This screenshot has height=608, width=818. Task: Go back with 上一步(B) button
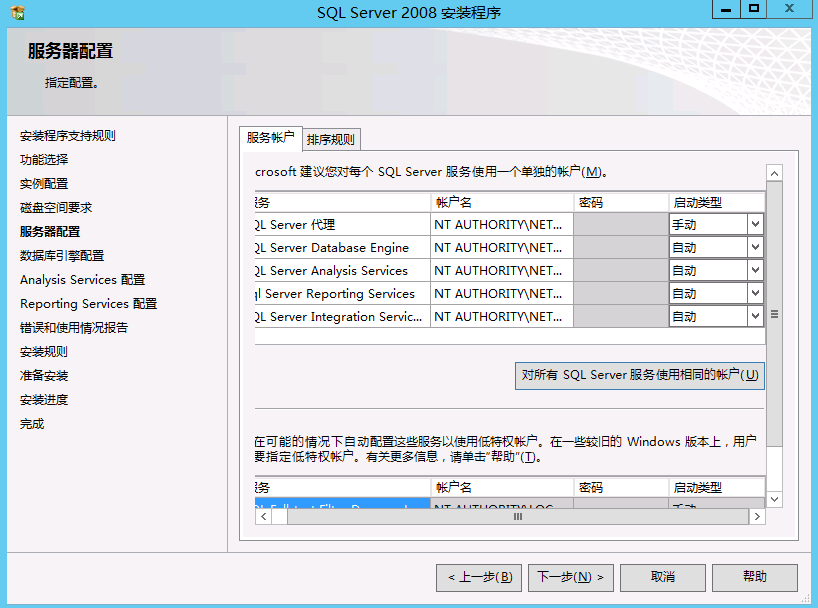479,577
